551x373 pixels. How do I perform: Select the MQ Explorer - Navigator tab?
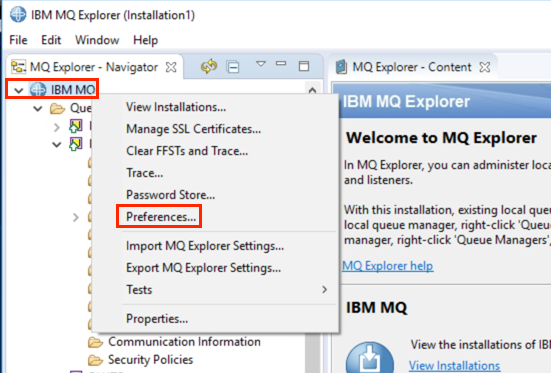[x=94, y=67]
